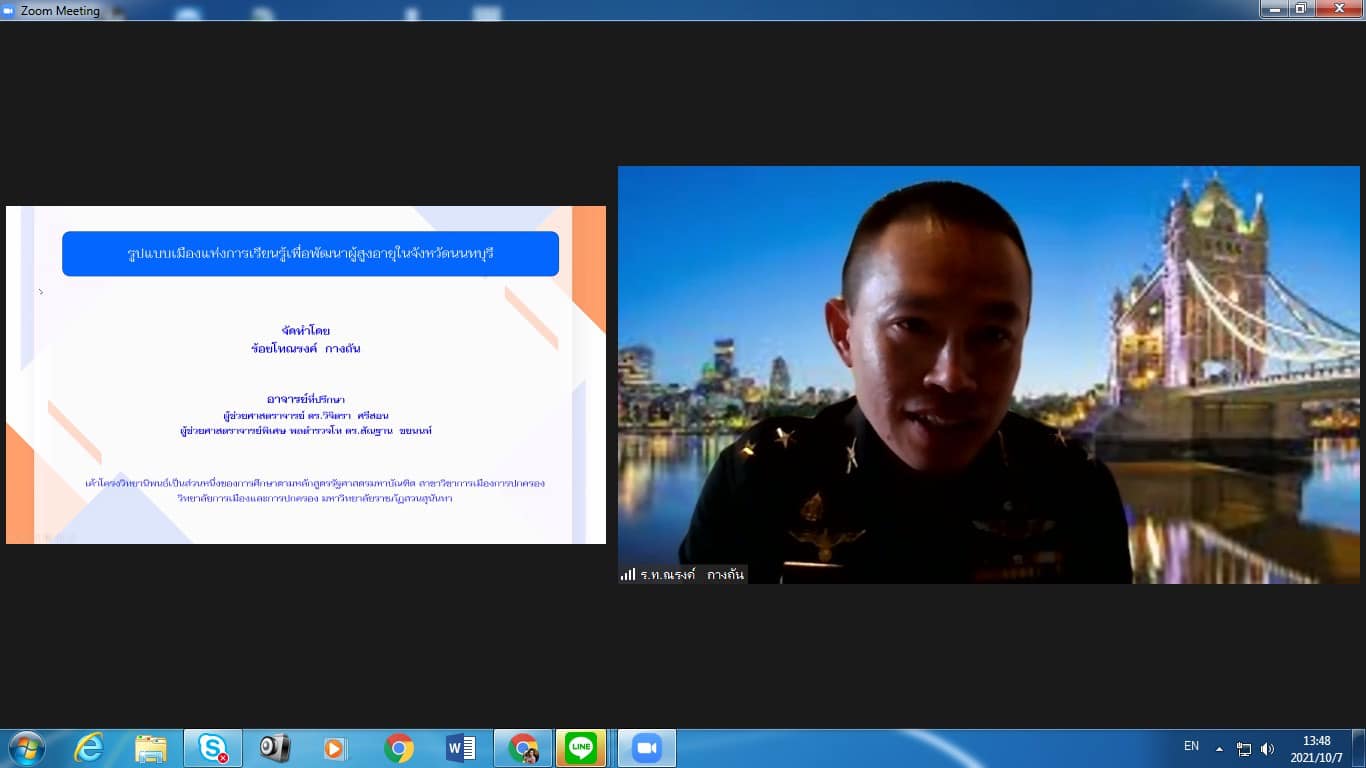
Task: Open the File Explorer folder icon
Action: point(151,748)
